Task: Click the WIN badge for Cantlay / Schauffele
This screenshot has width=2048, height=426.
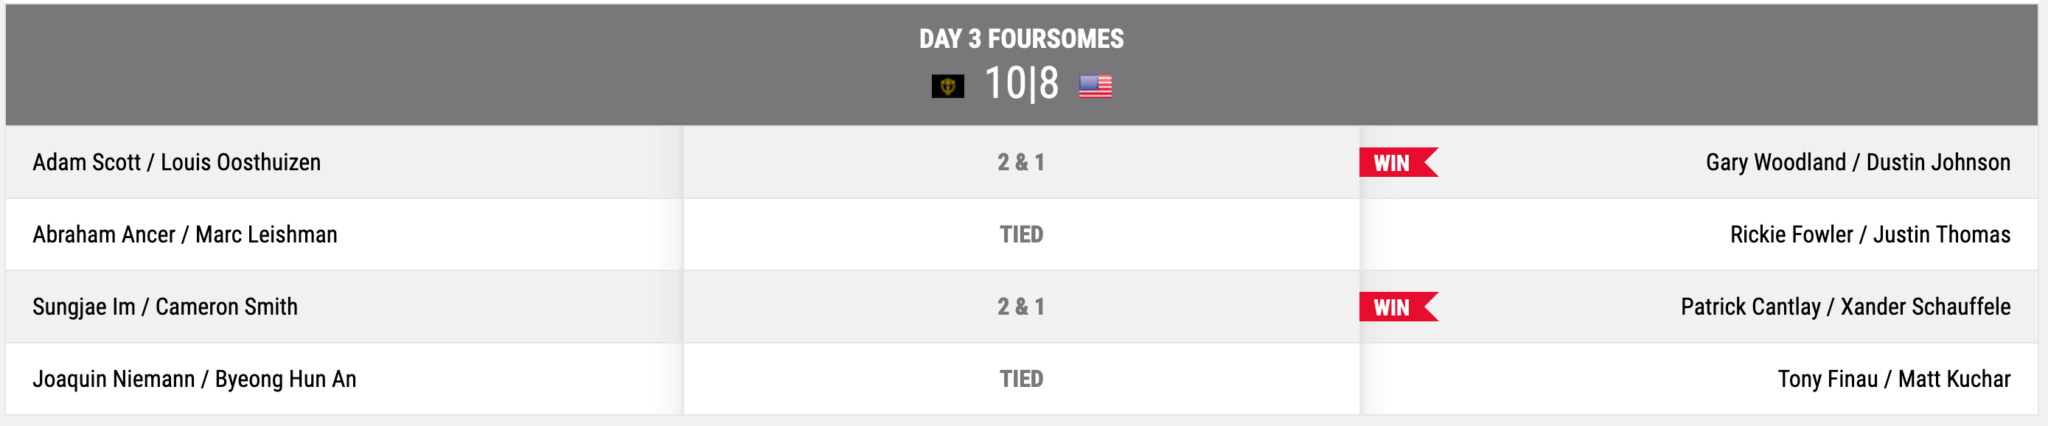Action: pos(1398,307)
